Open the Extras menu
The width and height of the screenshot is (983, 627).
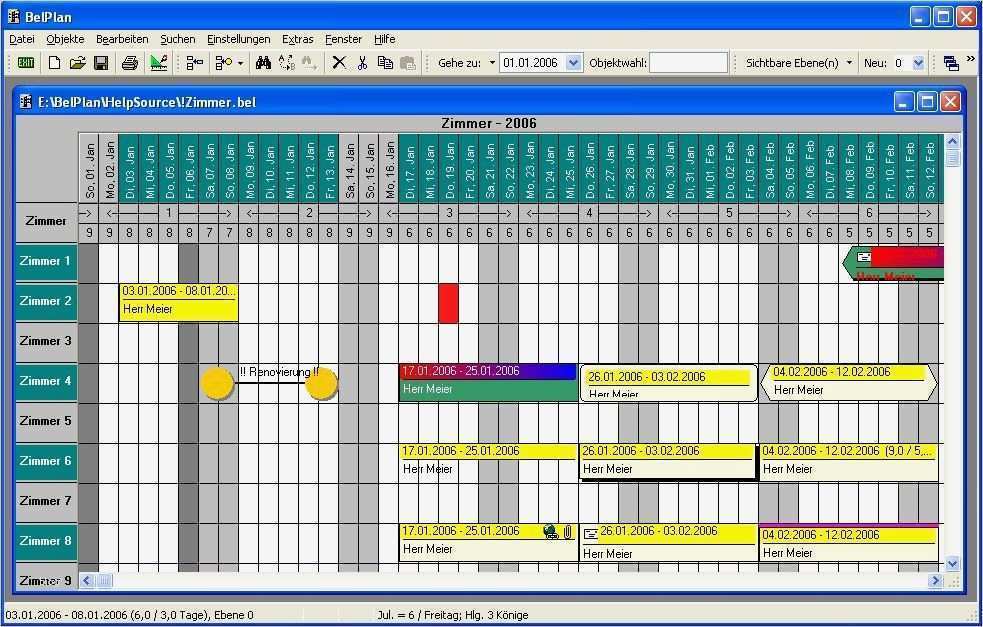point(297,39)
